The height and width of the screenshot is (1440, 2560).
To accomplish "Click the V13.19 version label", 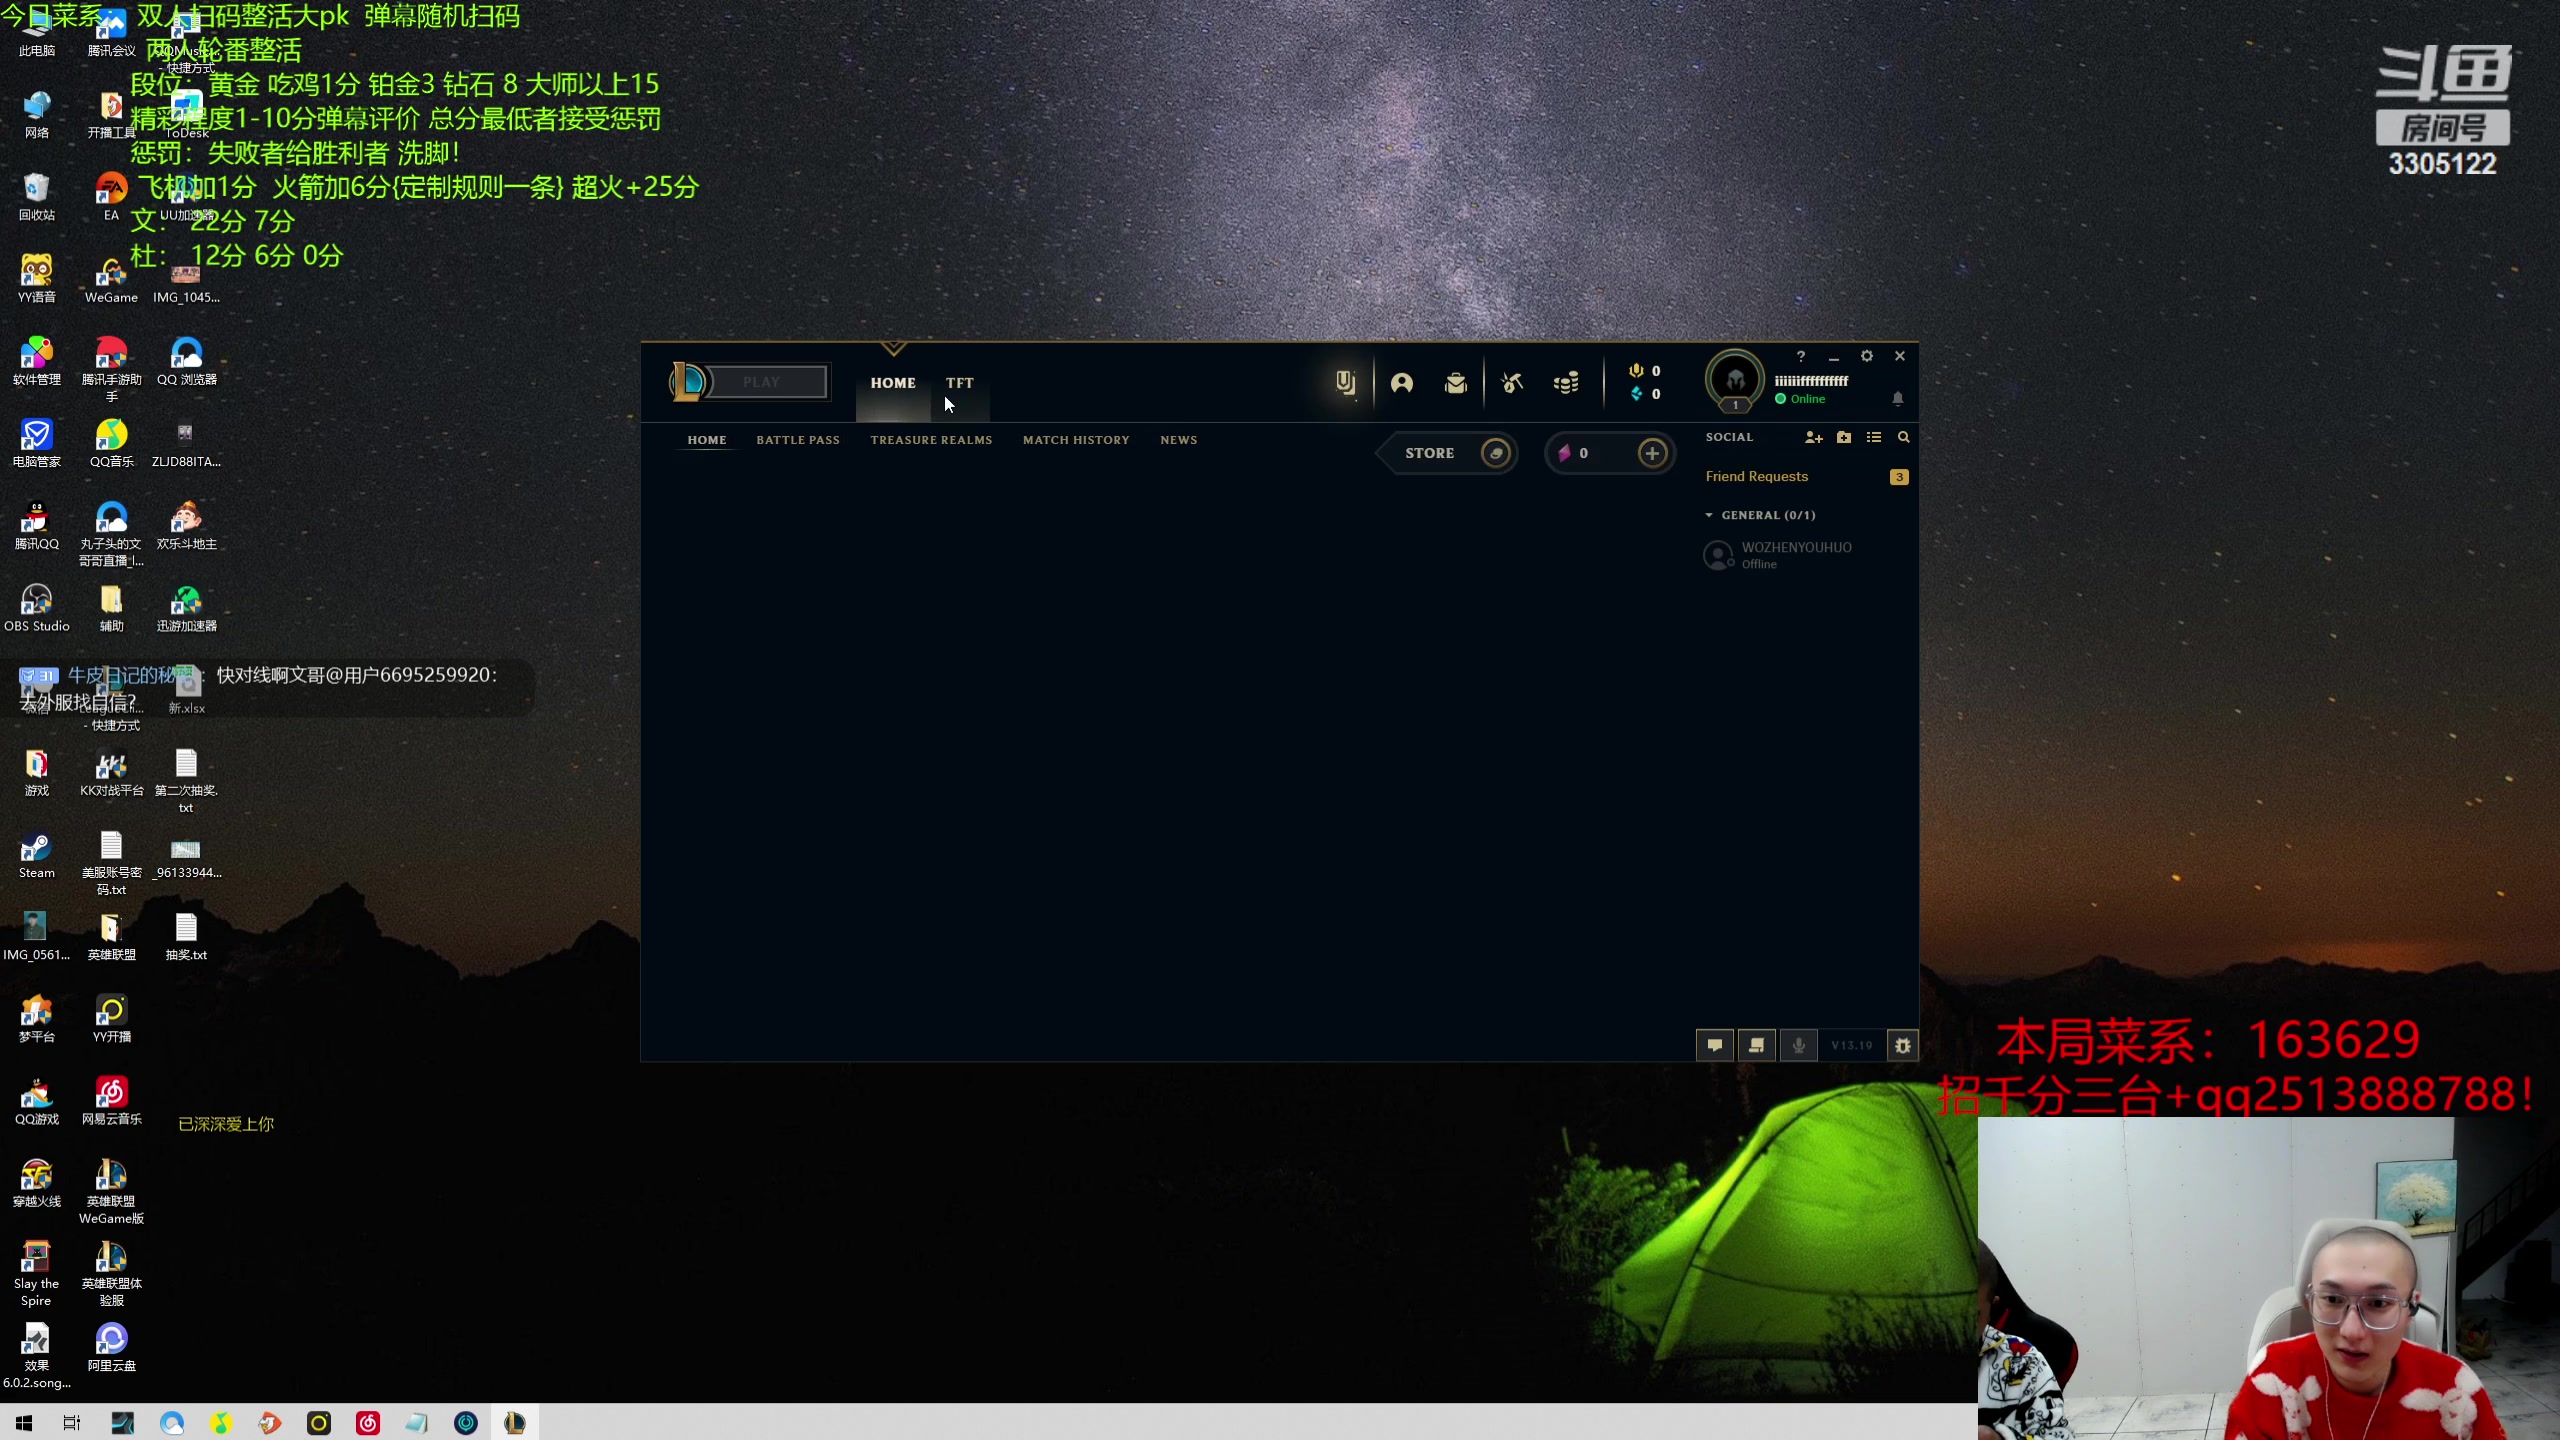I will click(x=1852, y=1045).
